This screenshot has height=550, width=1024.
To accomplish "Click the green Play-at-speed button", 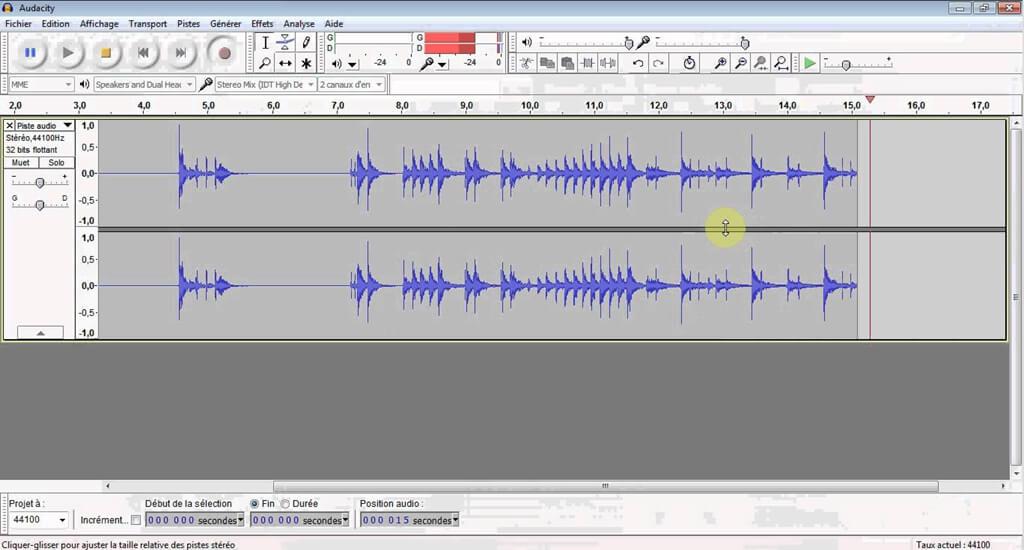I will click(810, 63).
